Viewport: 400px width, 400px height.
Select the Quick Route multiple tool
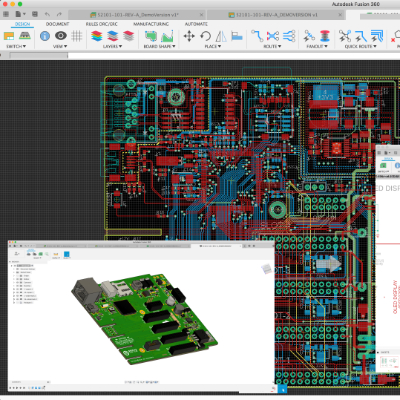(x=377, y=36)
